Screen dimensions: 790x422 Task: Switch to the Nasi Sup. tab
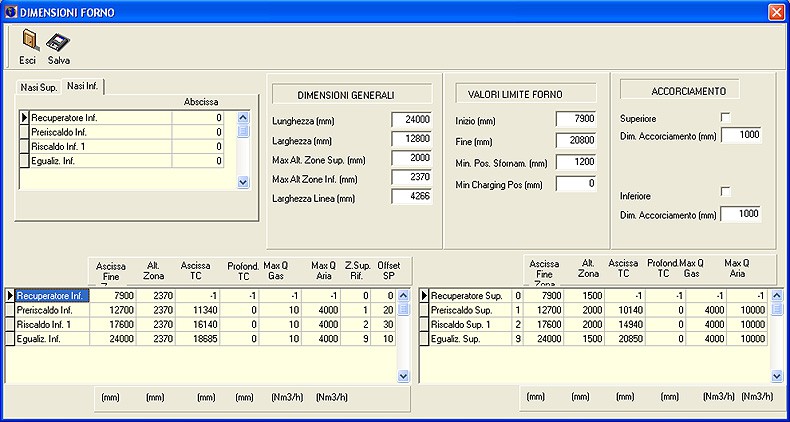click(x=39, y=87)
